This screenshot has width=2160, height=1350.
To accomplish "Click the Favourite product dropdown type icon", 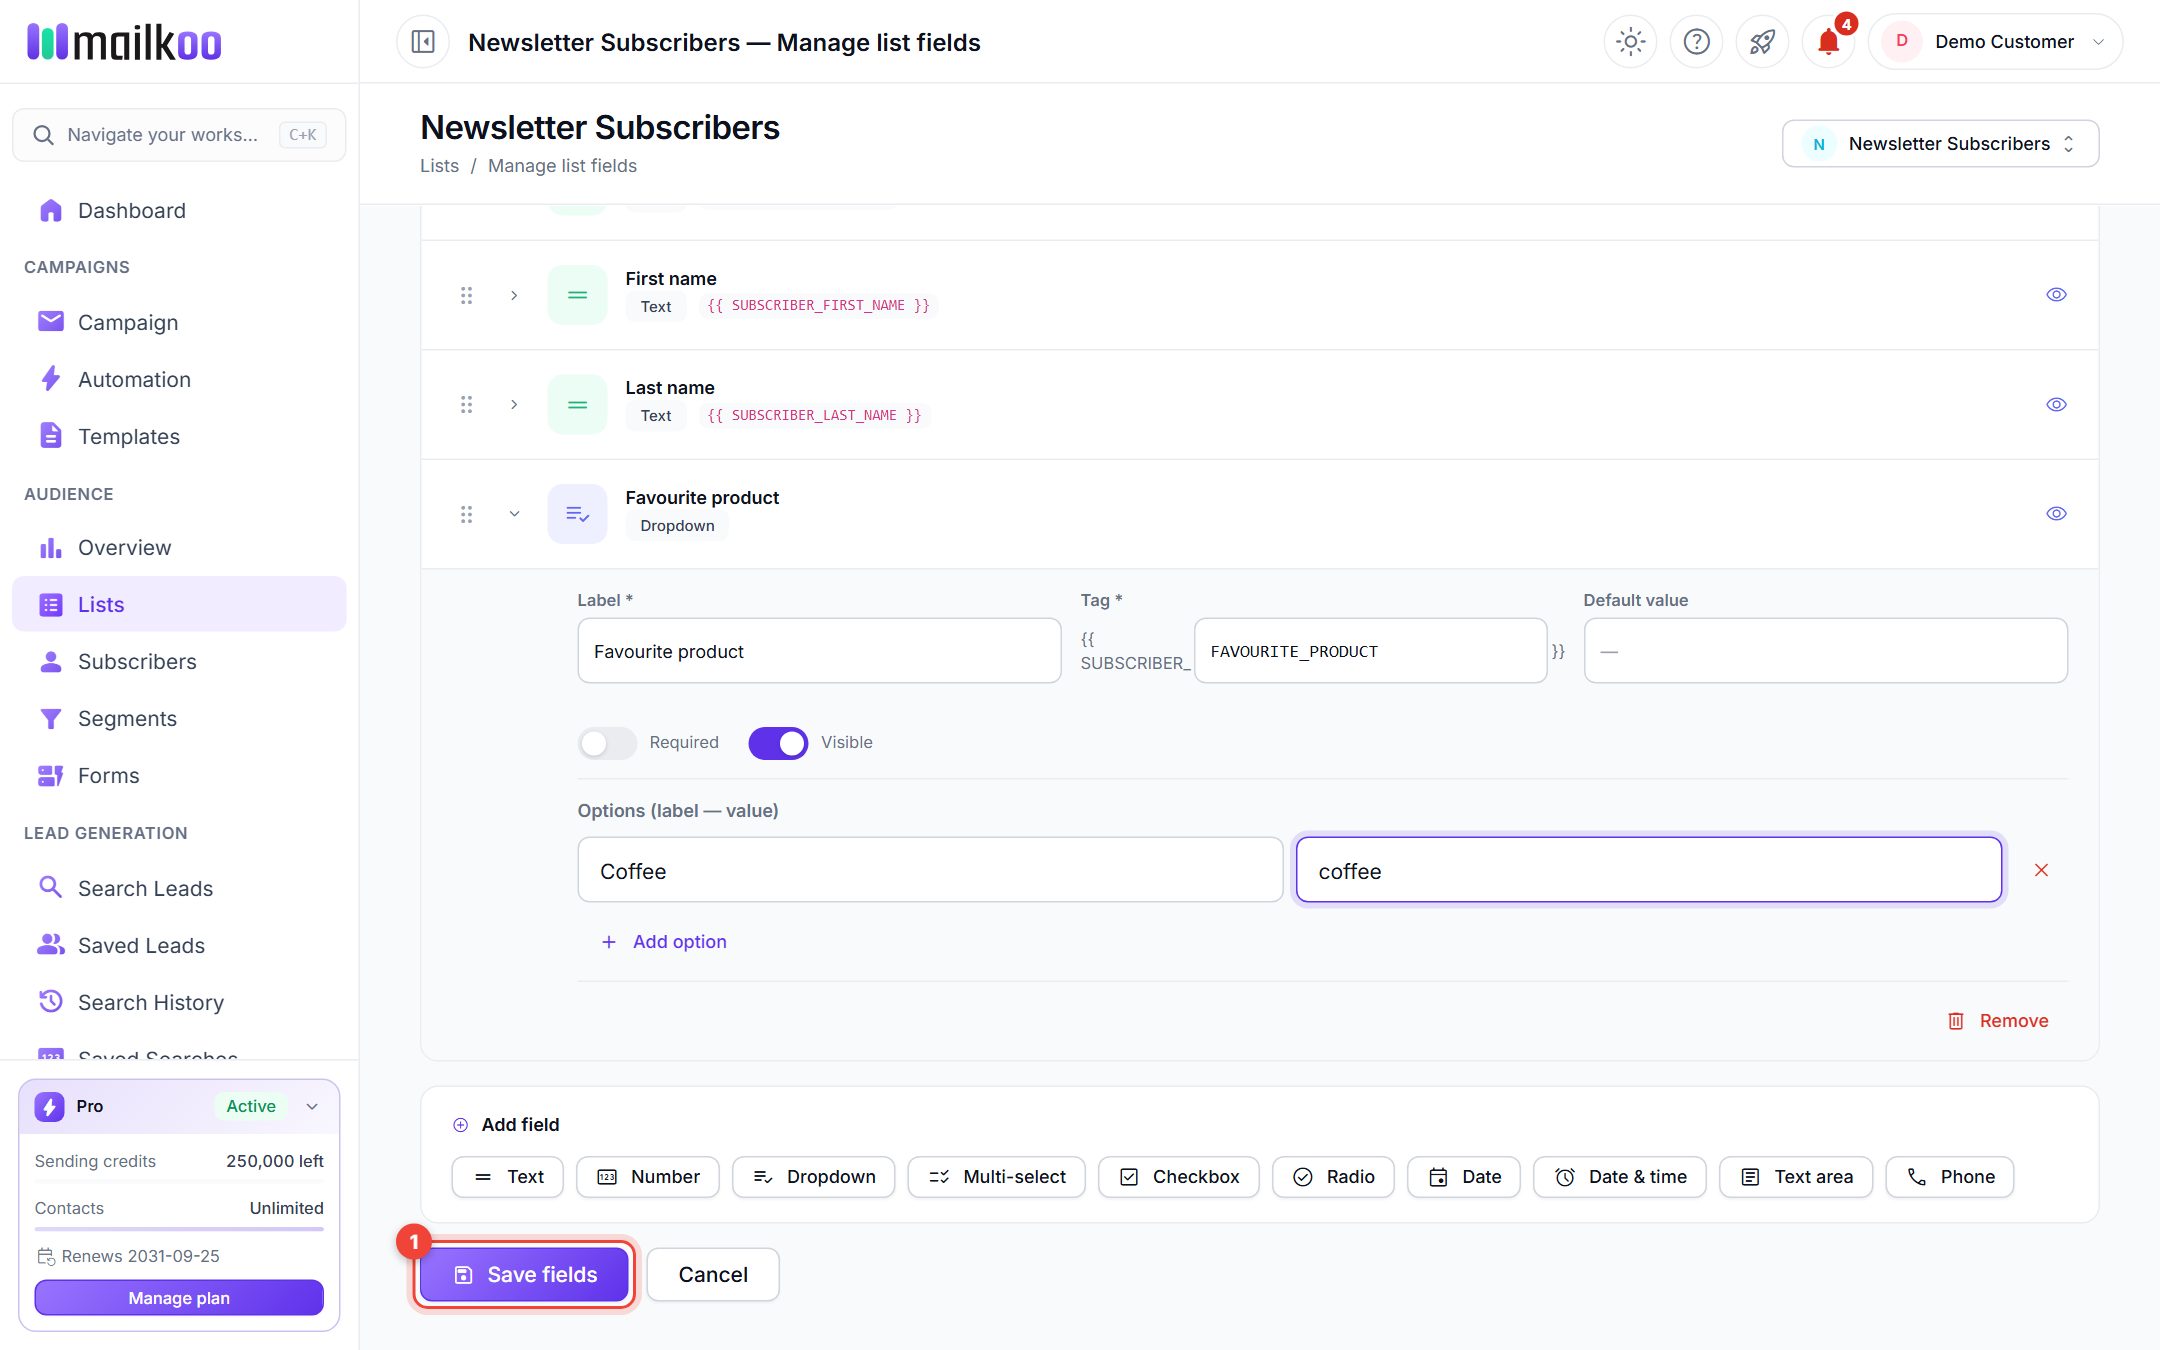I will 577,514.
